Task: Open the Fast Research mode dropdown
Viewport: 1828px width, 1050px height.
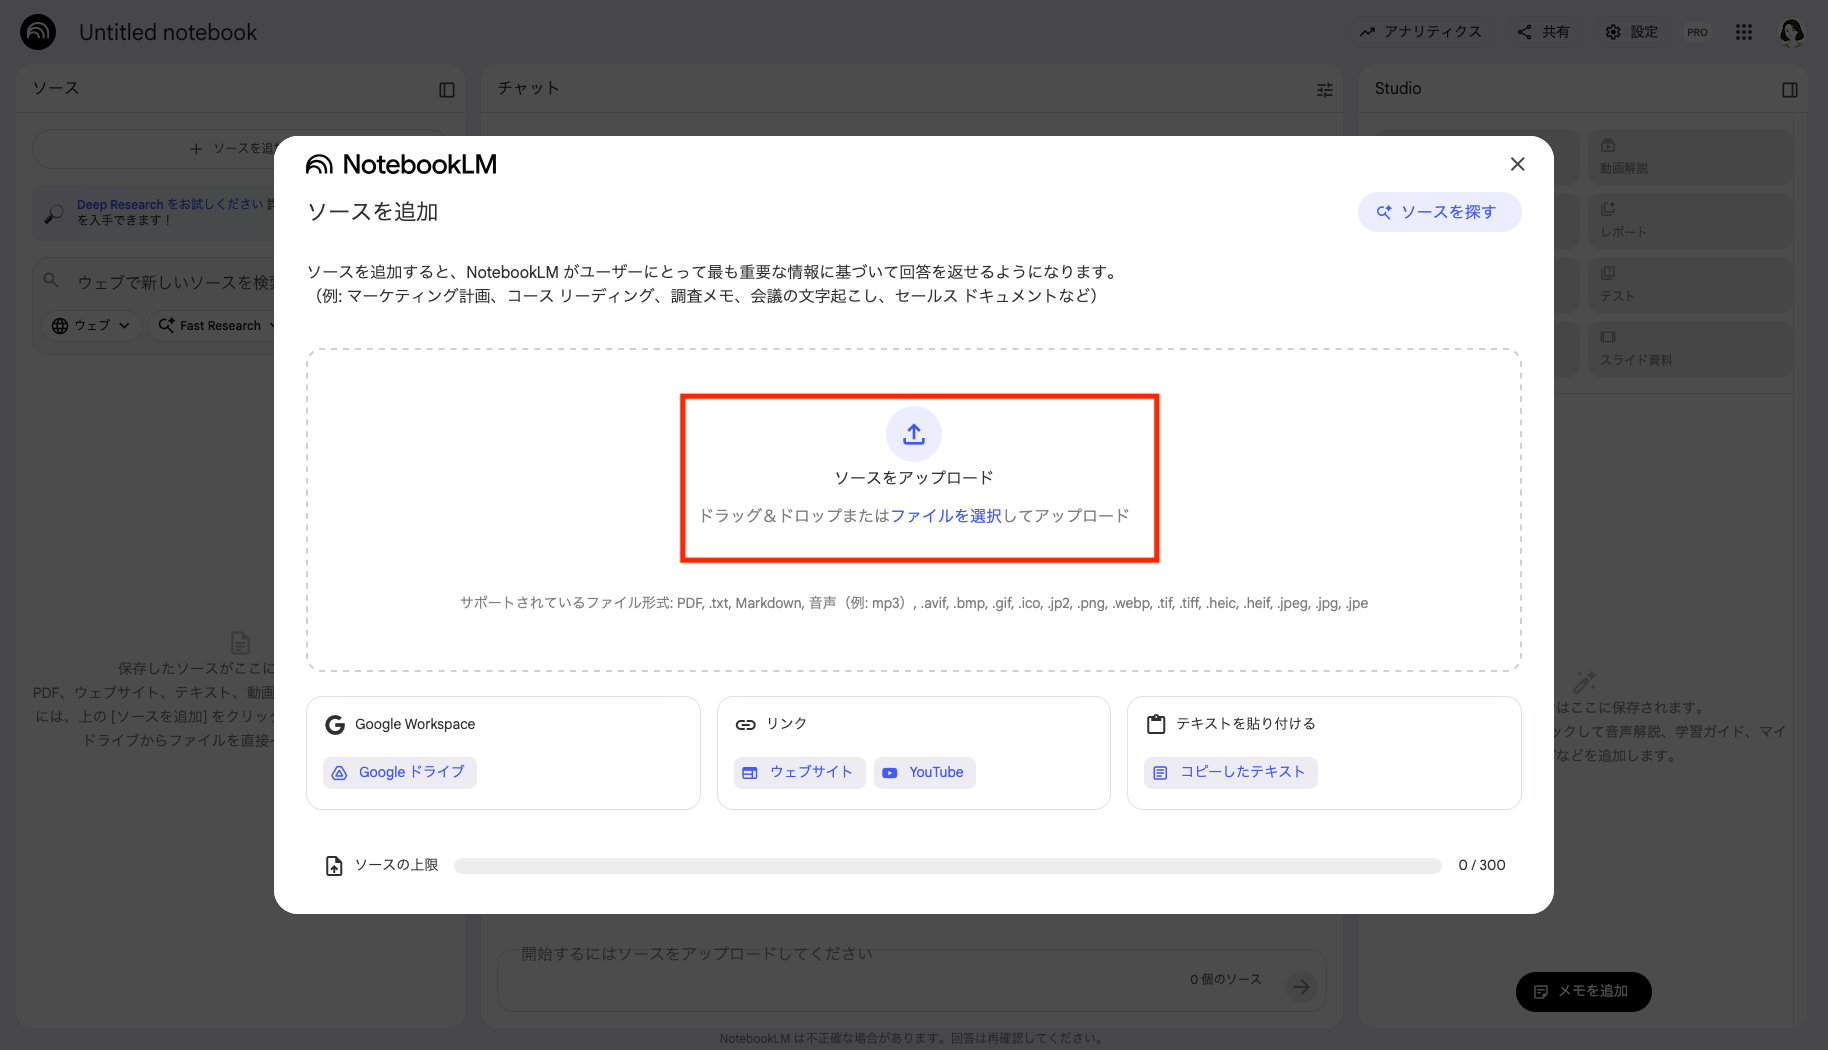Action: tap(218, 325)
